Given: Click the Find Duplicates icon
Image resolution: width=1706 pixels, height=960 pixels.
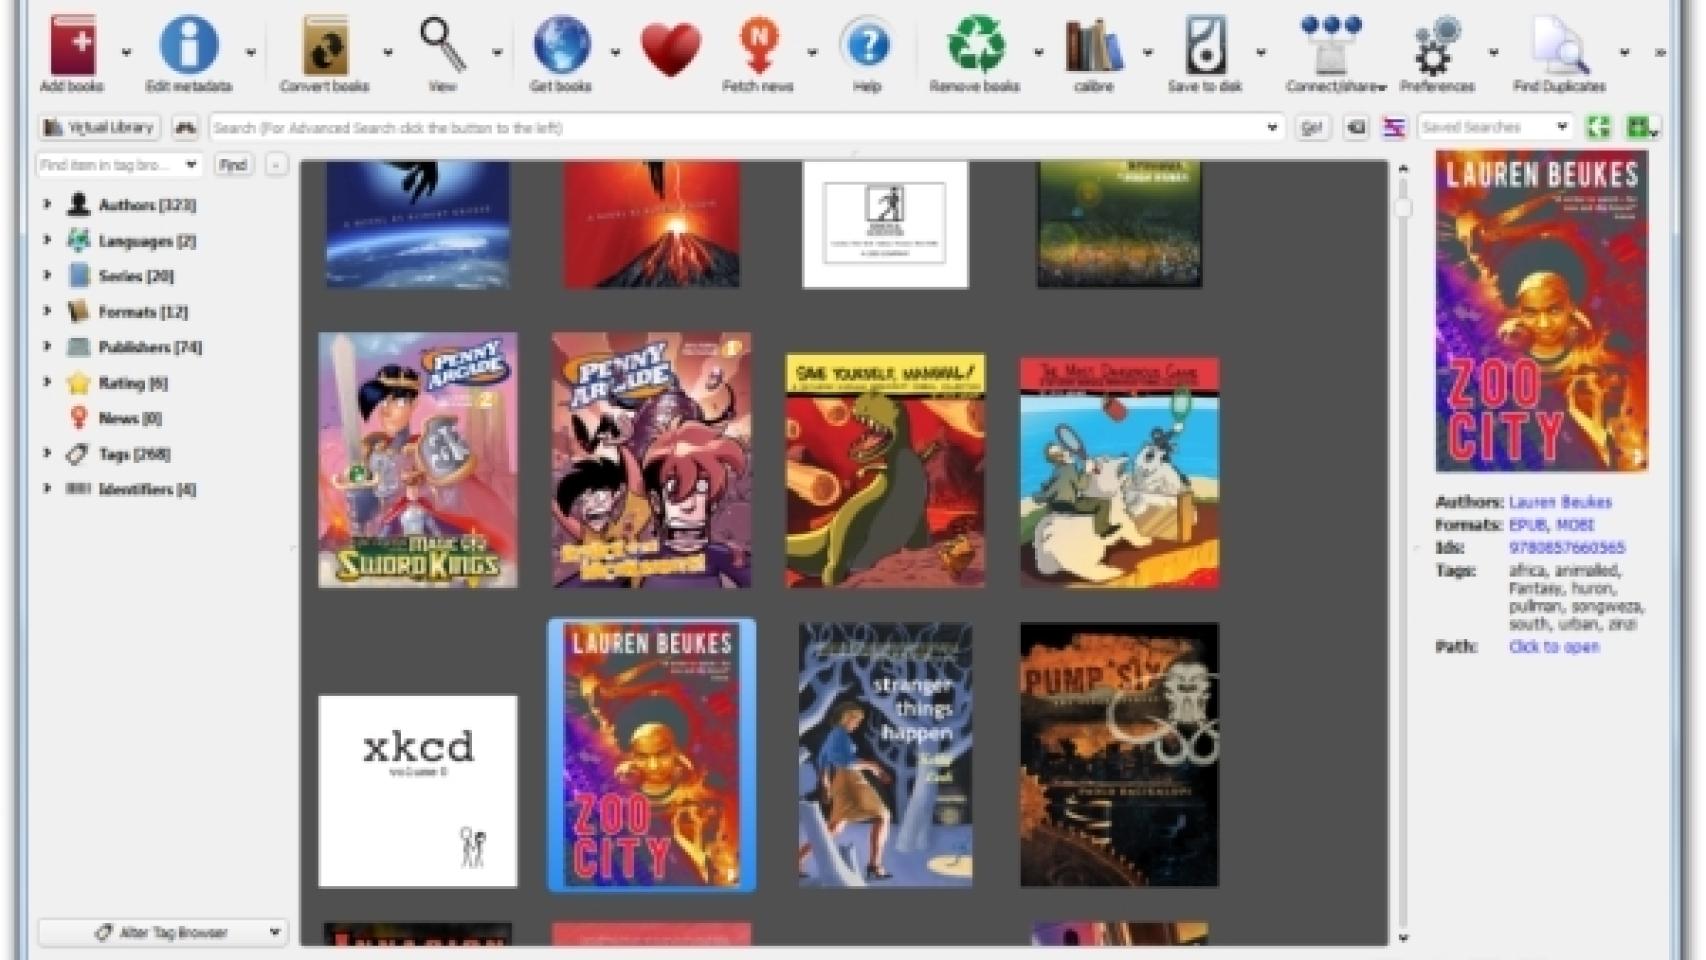Looking at the screenshot, I should click(x=1559, y=47).
